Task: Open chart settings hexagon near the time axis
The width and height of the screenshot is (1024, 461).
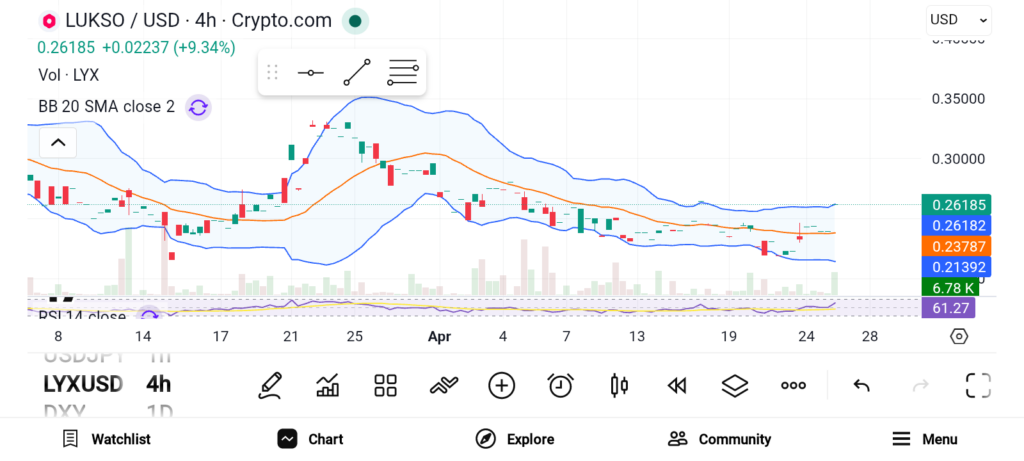Action: point(959,336)
